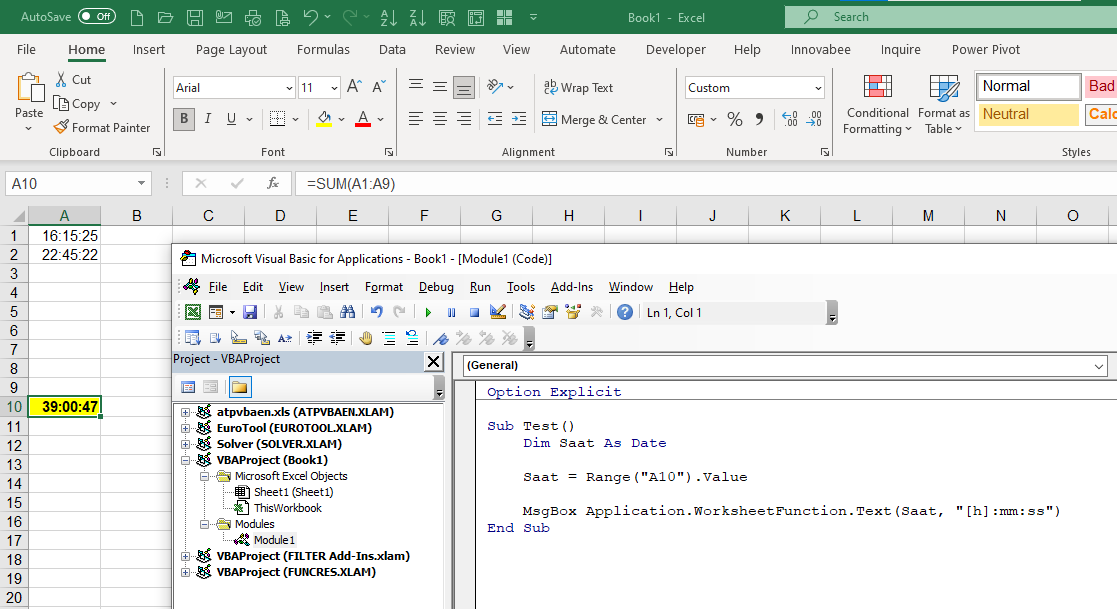Click the Increase Indent icon

[519, 119]
